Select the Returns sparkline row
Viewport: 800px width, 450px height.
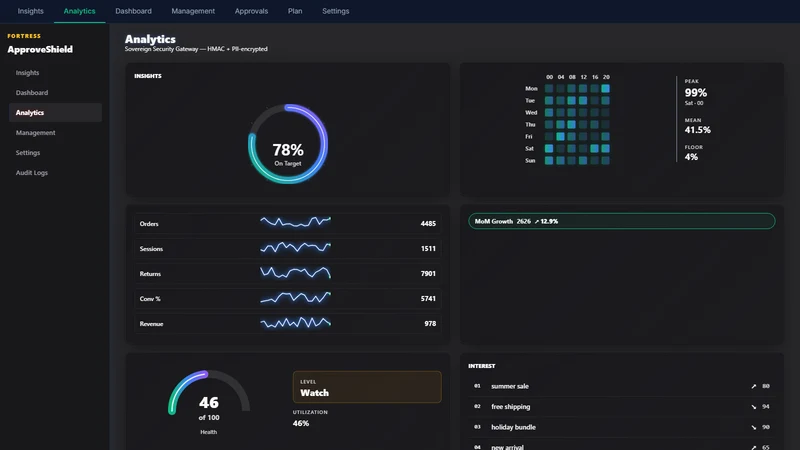pyautogui.click(x=288, y=273)
